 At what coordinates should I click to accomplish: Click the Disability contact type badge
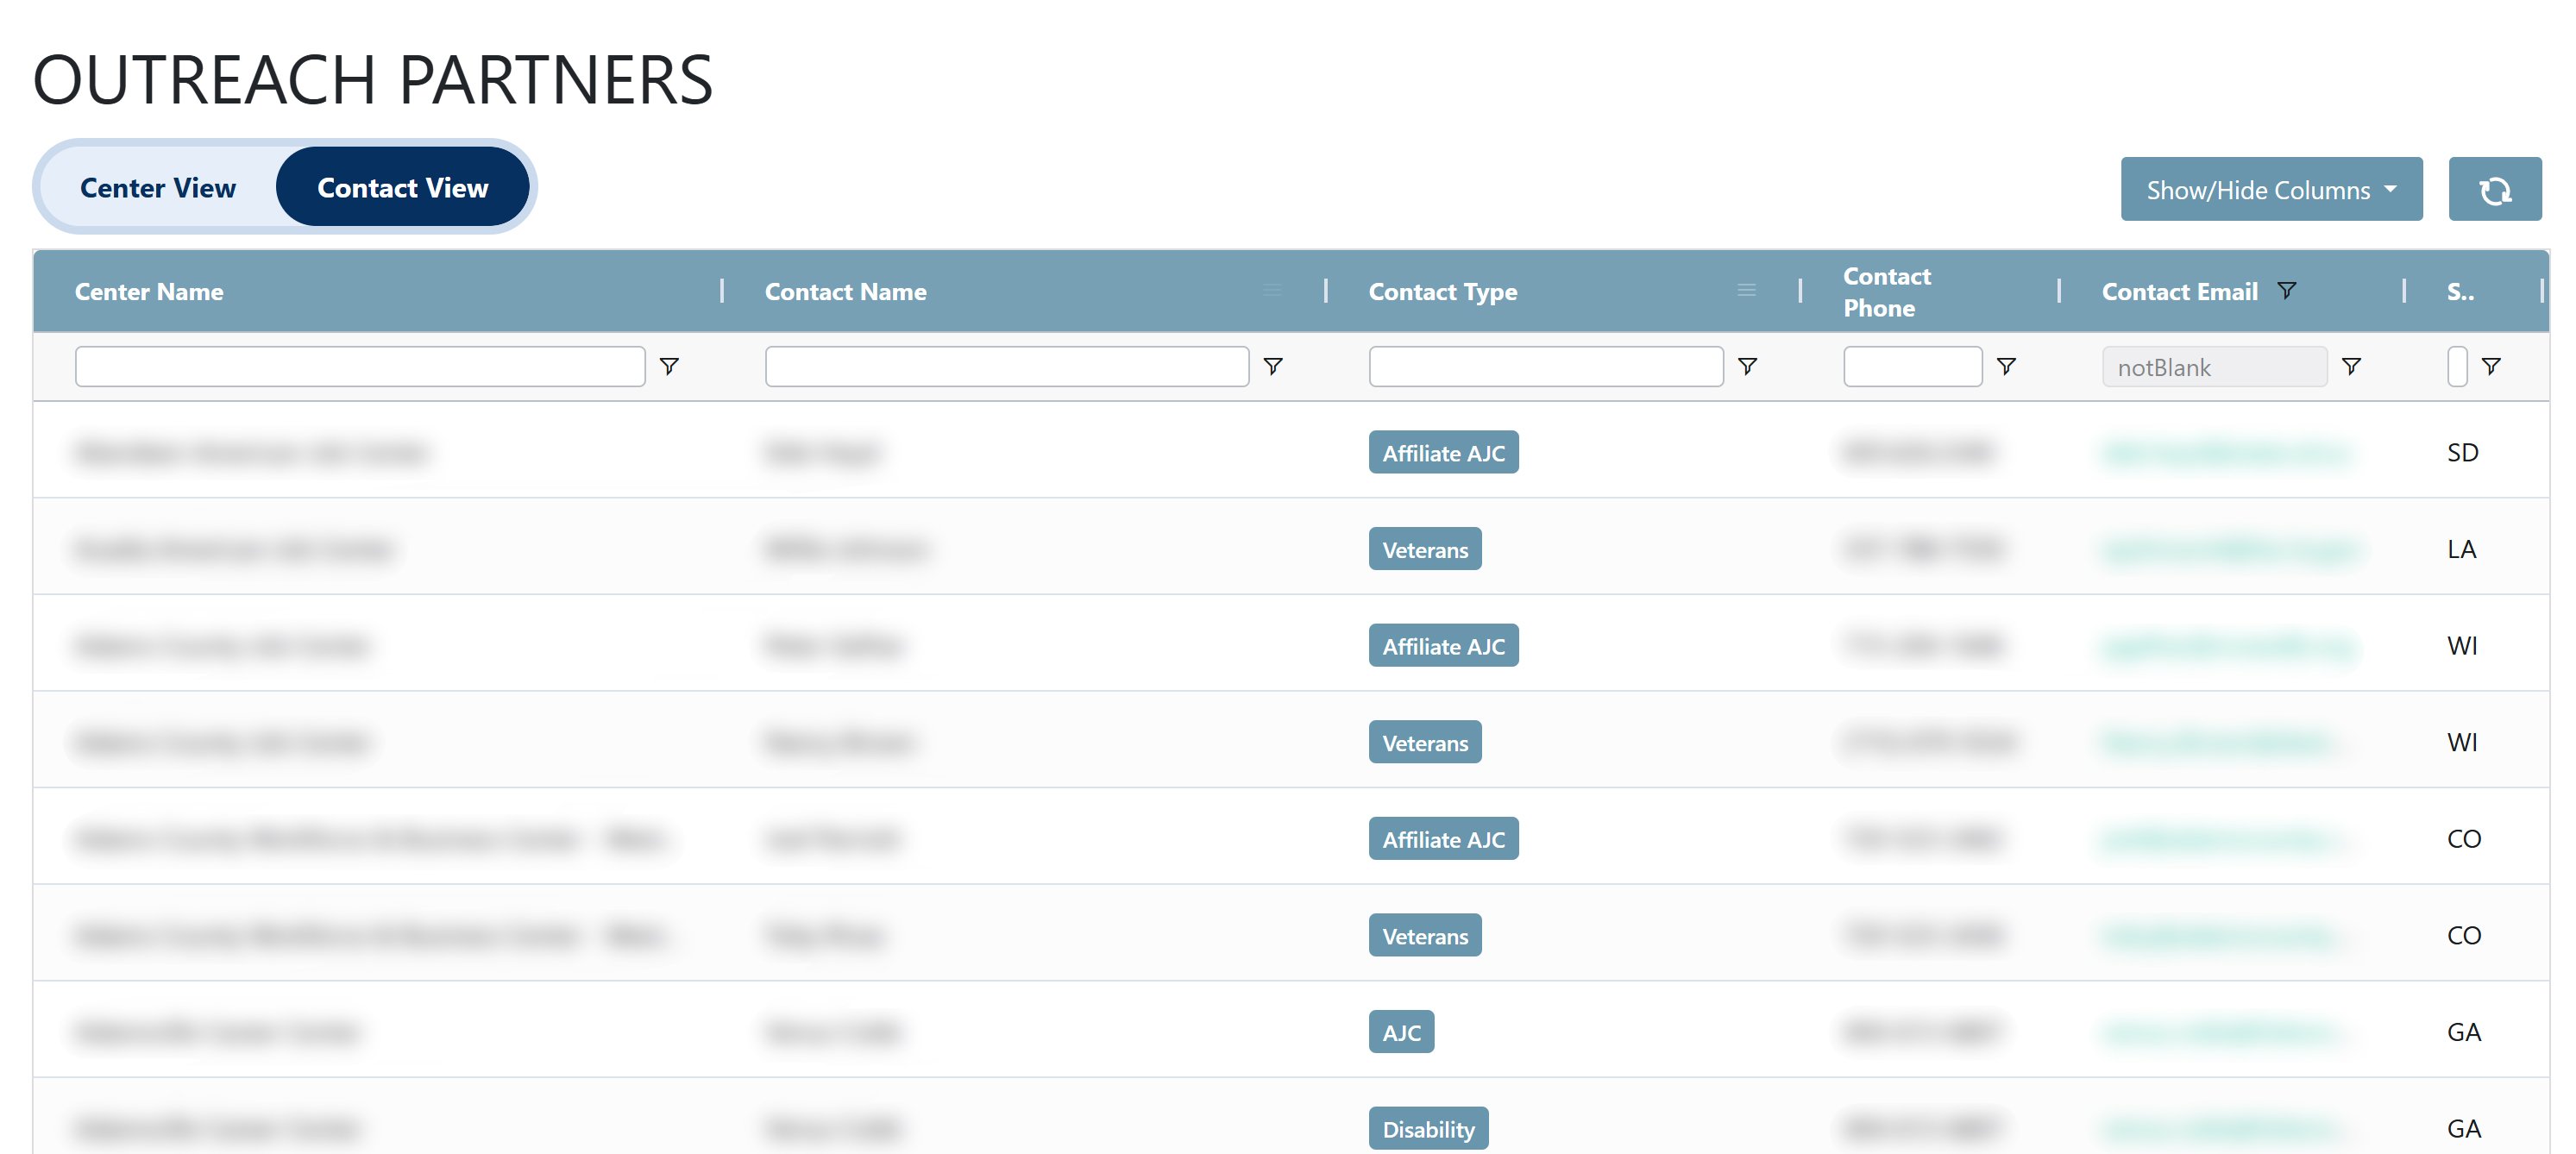(x=1428, y=1128)
